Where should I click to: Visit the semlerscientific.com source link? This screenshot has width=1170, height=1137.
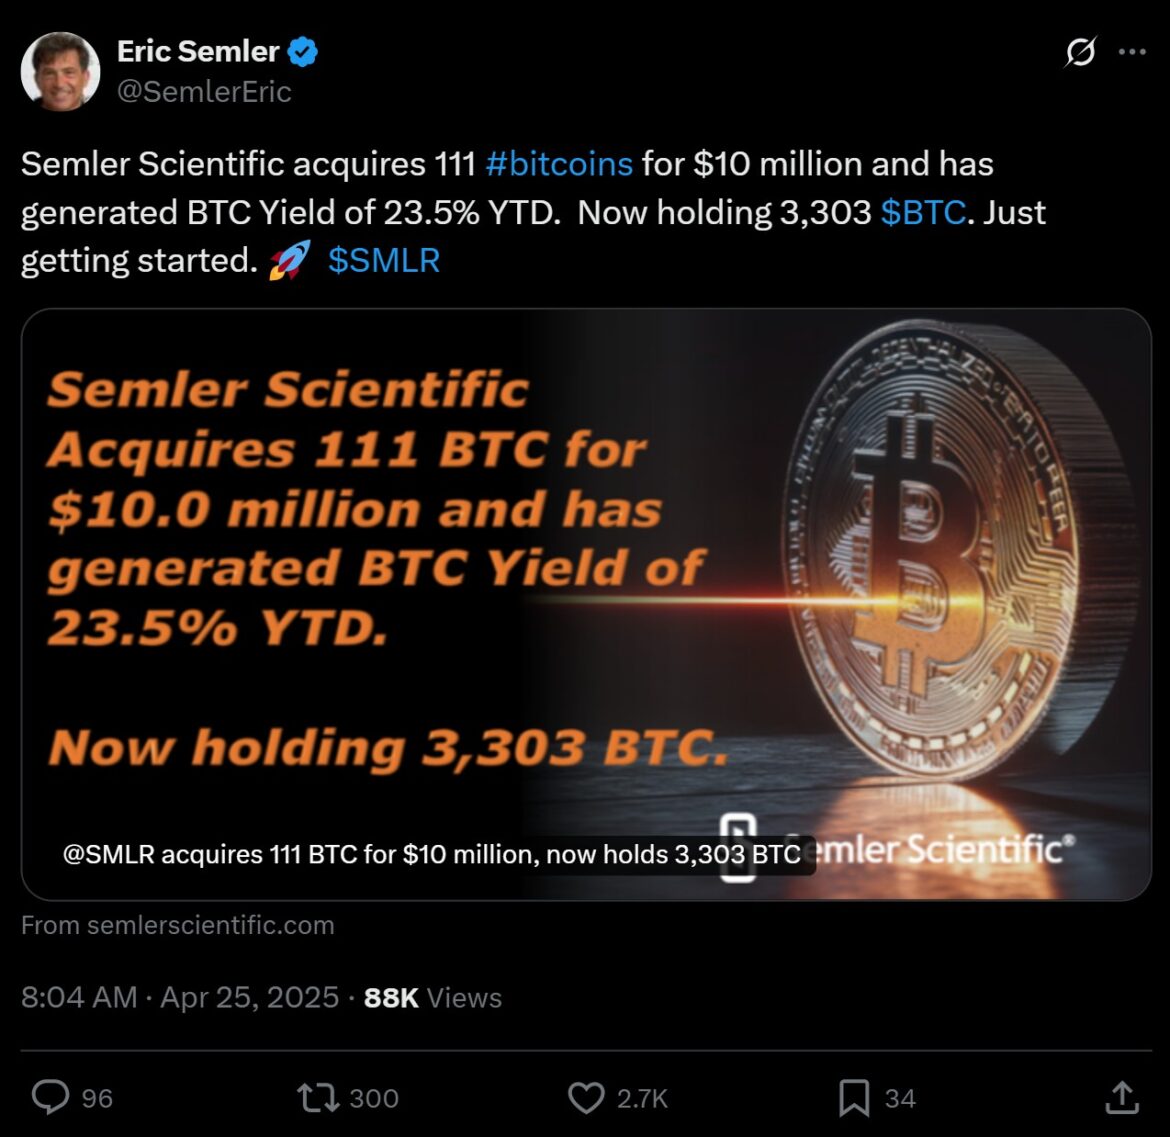(178, 925)
